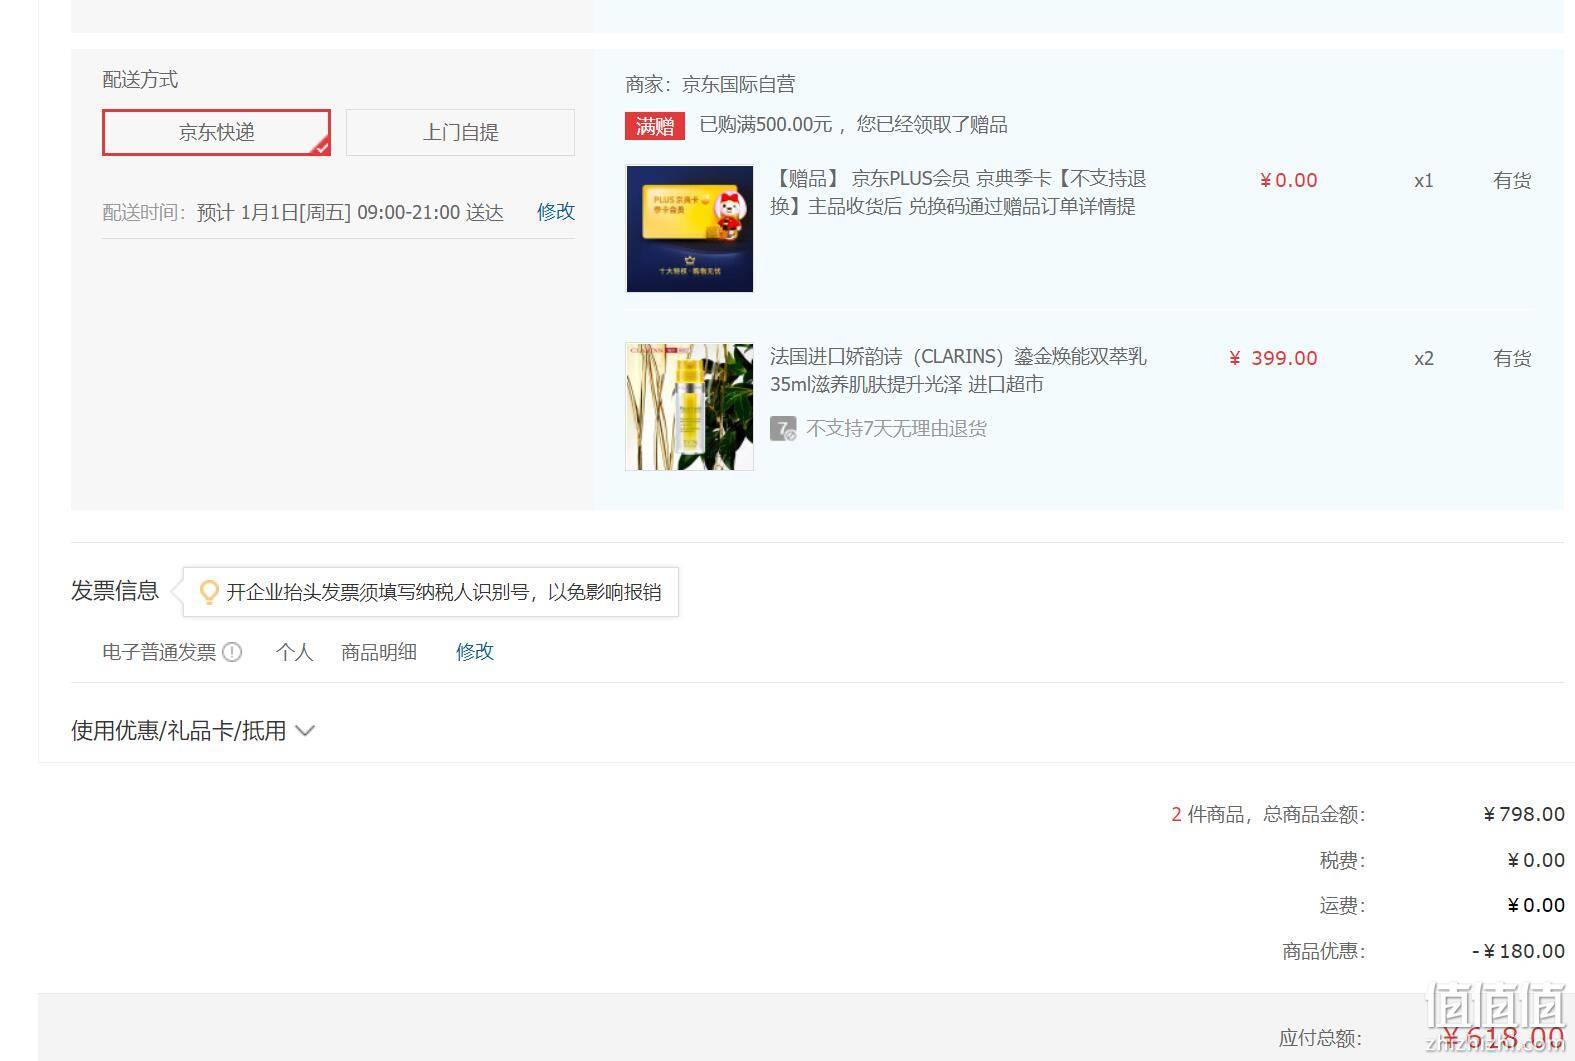
Task: Click the 配送方式 section heading
Action: 140,80
